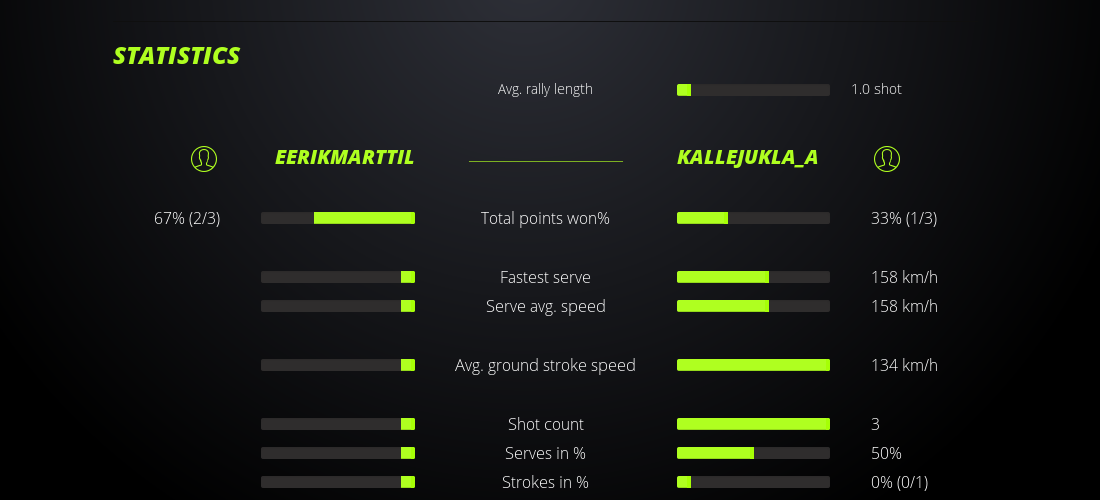Click the STATISTICS heading
The width and height of the screenshot is (1100, 500).
(177, 56)
